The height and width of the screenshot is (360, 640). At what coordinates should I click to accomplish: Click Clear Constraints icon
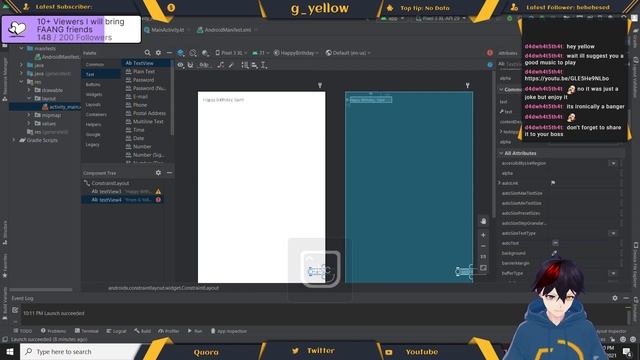221,65
